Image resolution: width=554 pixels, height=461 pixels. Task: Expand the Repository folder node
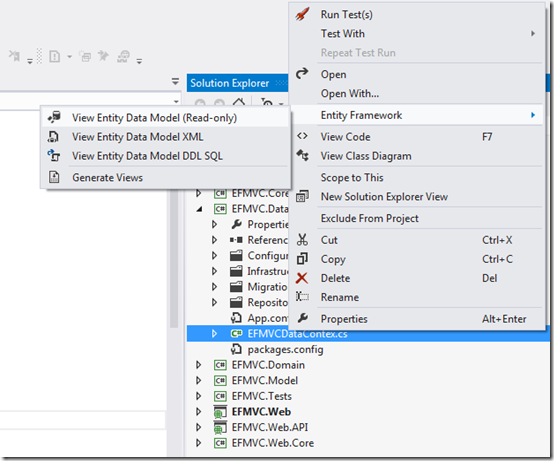(214, 302)
